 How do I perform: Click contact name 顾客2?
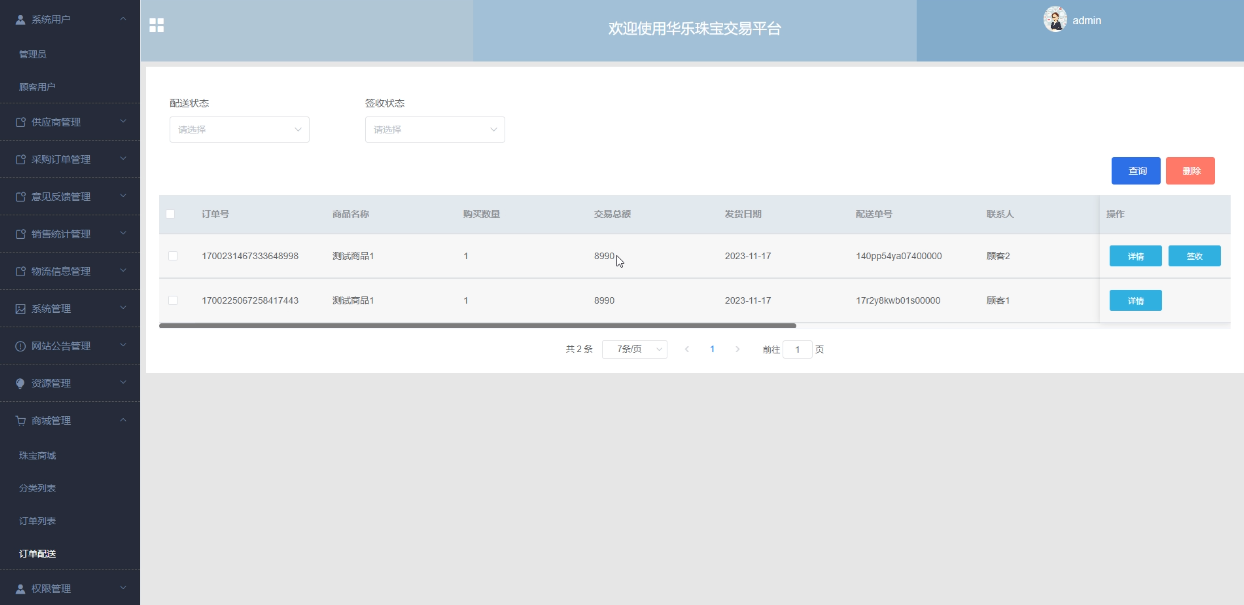pyautogui.click(x=998, y=256)
